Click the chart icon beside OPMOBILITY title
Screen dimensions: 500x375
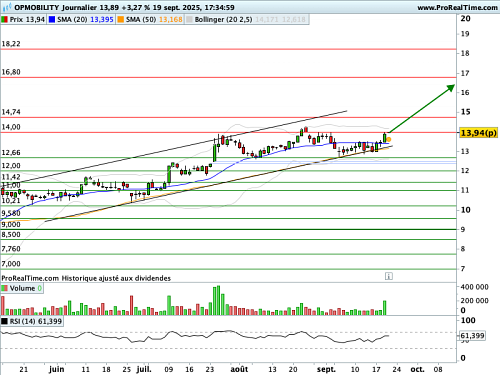[x=7, y=7]
